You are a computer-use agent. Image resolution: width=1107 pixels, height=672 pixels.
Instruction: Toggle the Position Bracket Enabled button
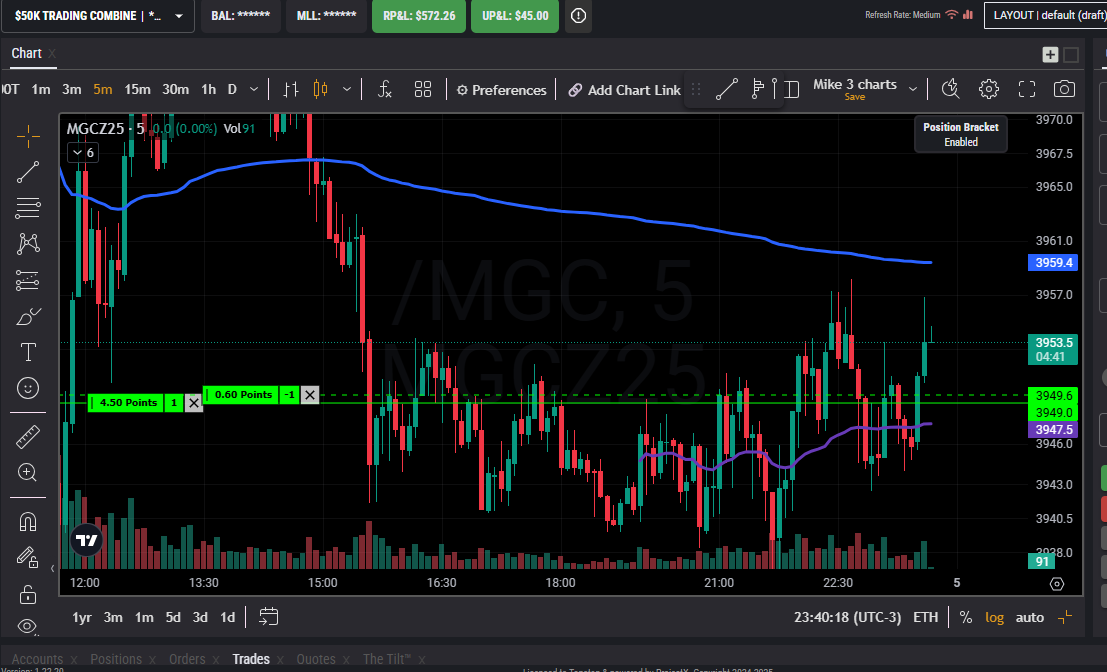point(960,134)
